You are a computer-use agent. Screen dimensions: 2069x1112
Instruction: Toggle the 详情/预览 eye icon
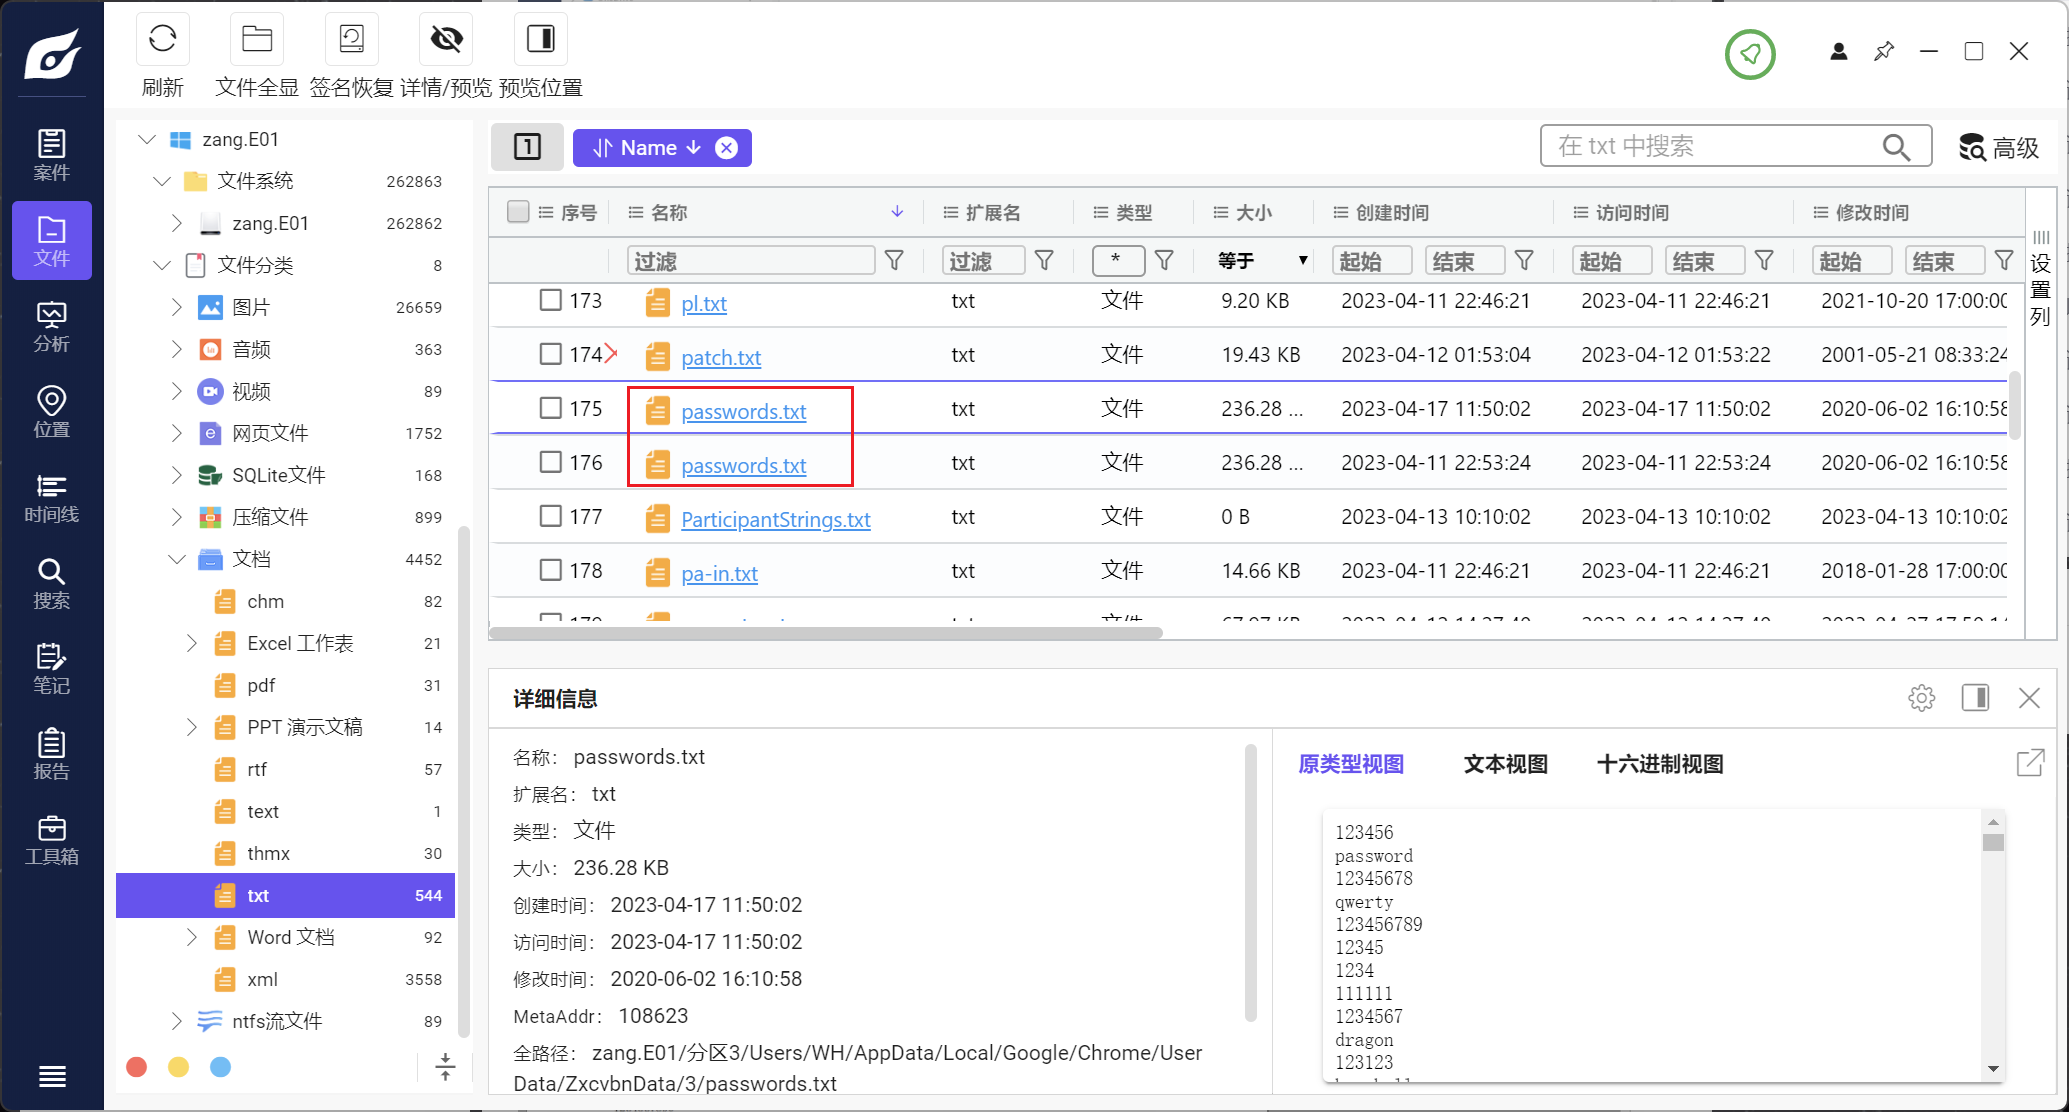point(446,39)
